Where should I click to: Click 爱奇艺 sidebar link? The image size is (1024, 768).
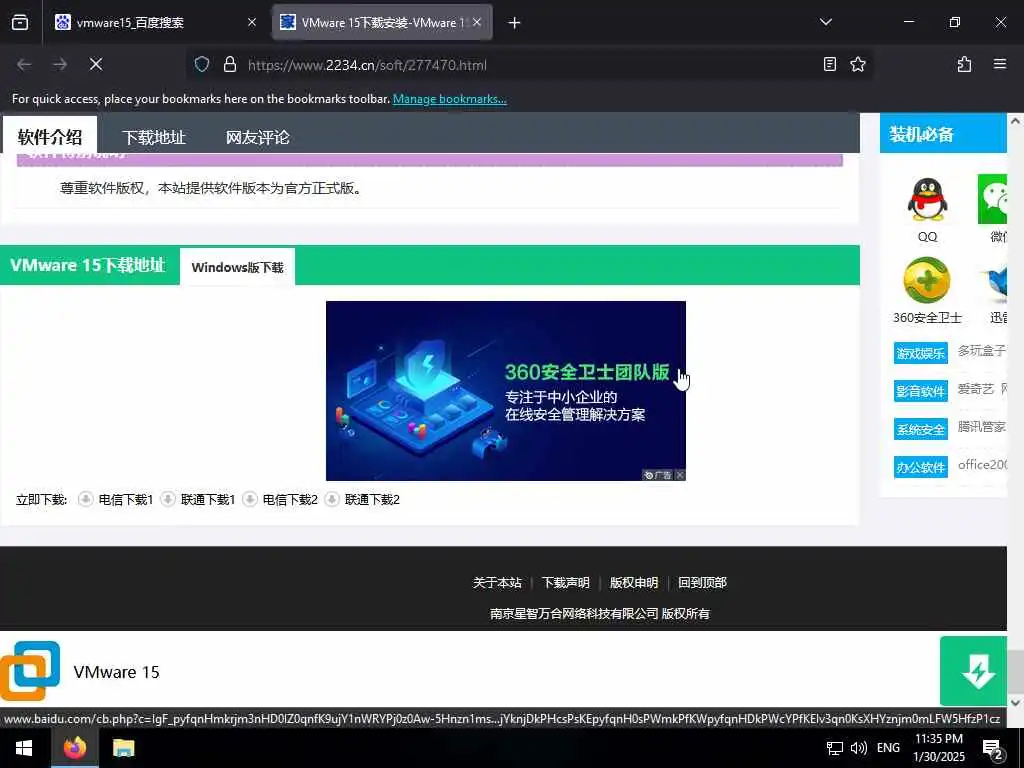[x=976, y=389]
